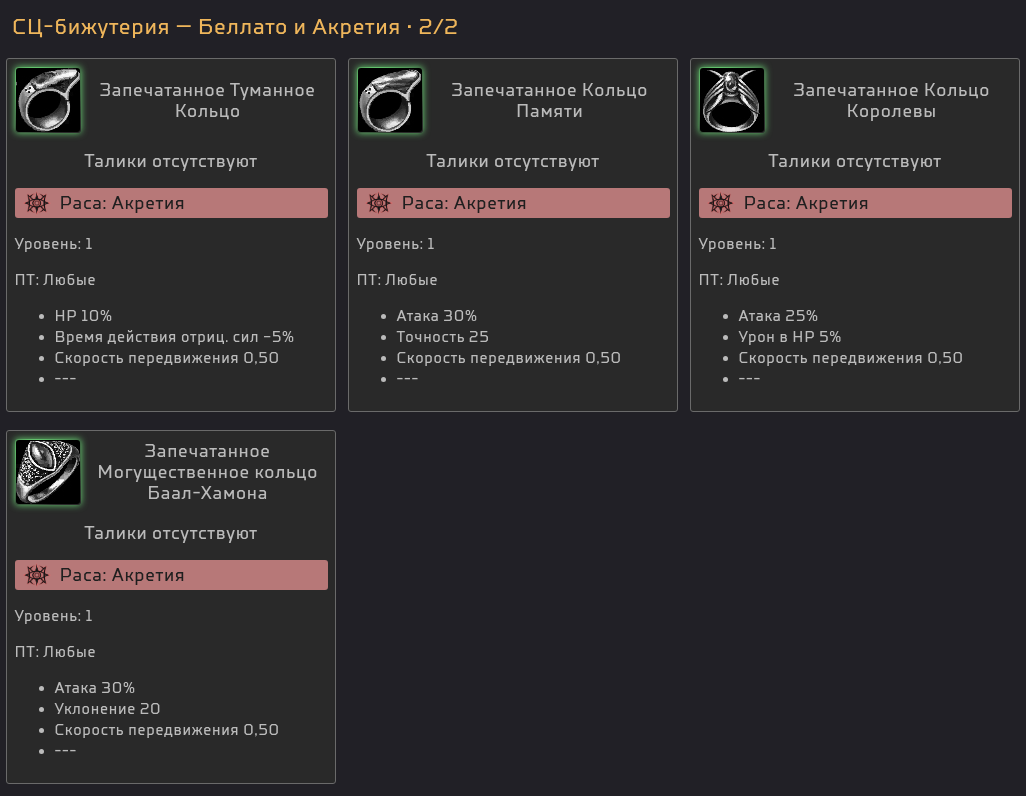Click Accretia race emblem in Туманное Кольцо card
1026x796 pixels.
[37, 203]
